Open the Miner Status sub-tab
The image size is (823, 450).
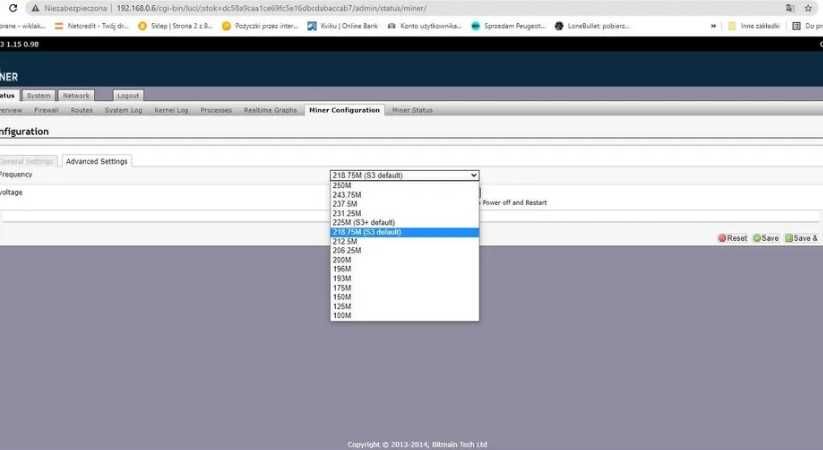click(412, 110)
